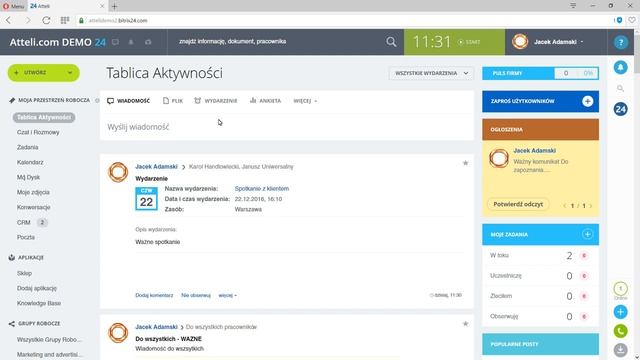Open Sklep under Aplikacje
This screenshot has width=640, height=360.
coord(24,273)
